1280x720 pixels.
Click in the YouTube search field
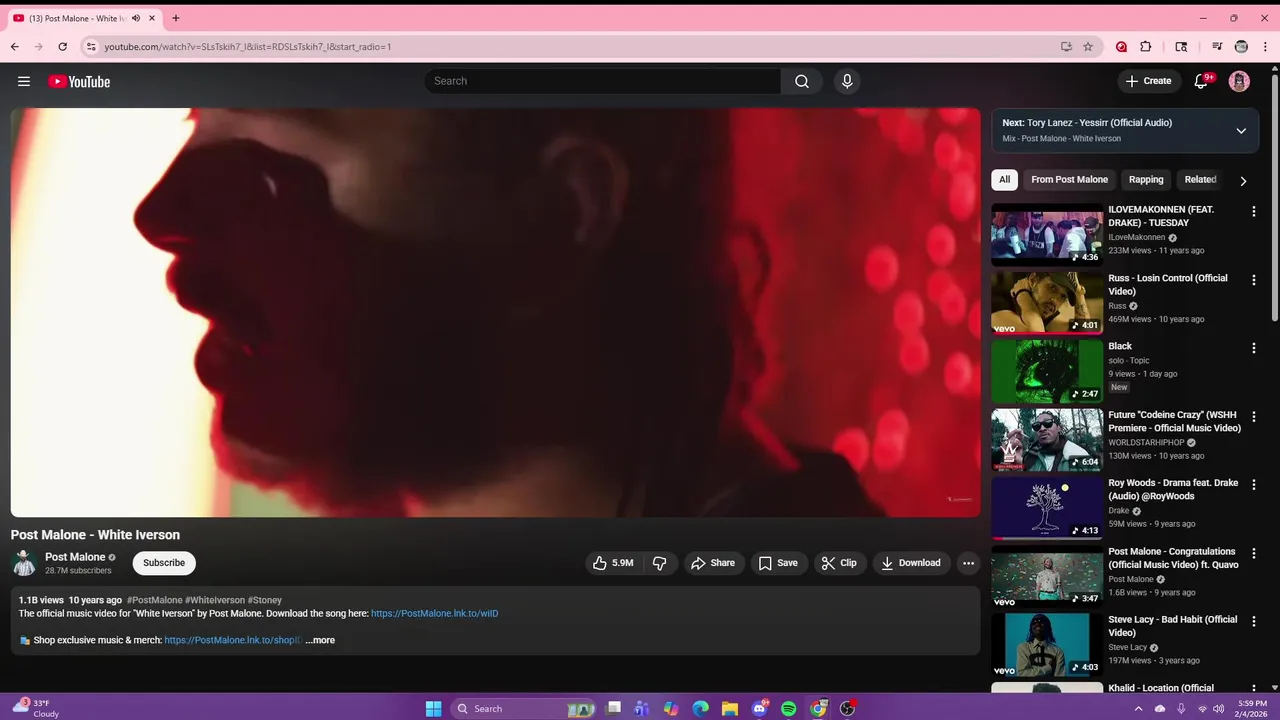click(603, 81)
